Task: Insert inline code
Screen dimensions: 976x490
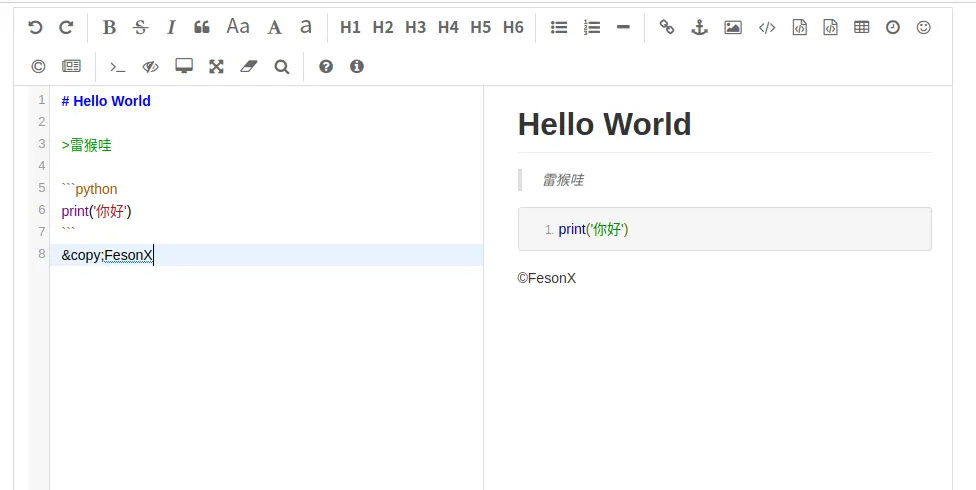Action: pyautogui.click(x=767, y=27)
